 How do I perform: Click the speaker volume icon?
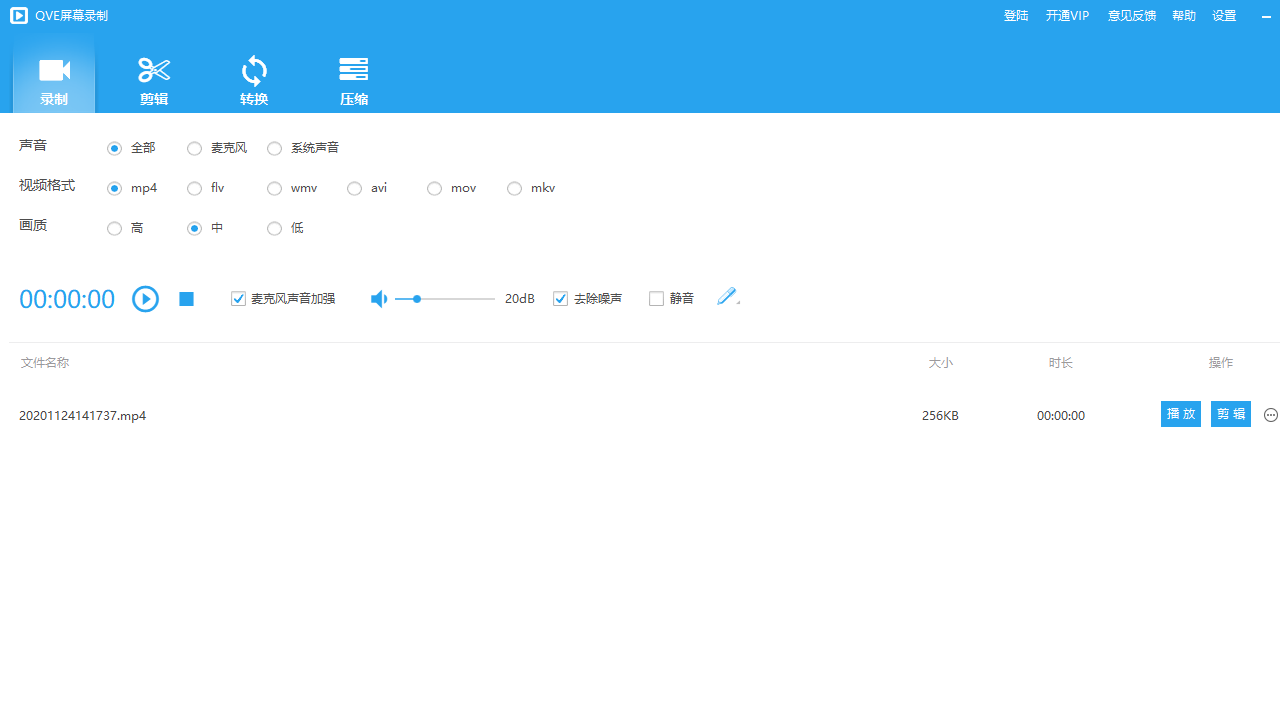(x=379, y=299)
